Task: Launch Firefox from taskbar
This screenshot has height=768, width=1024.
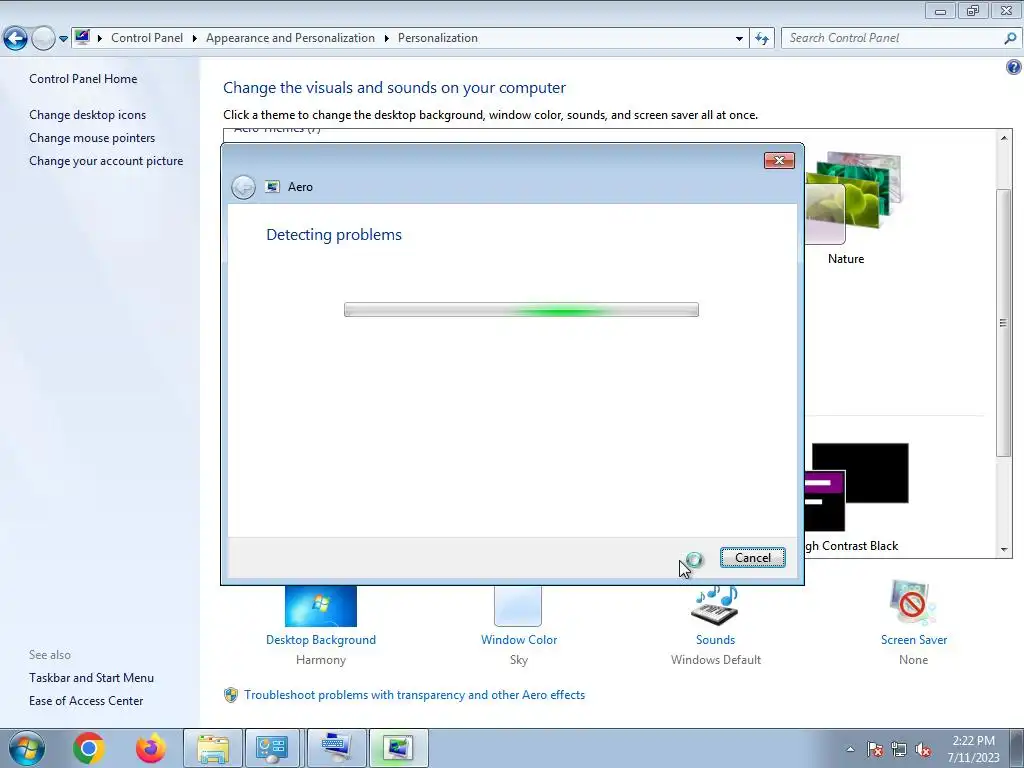Action: 150,748
